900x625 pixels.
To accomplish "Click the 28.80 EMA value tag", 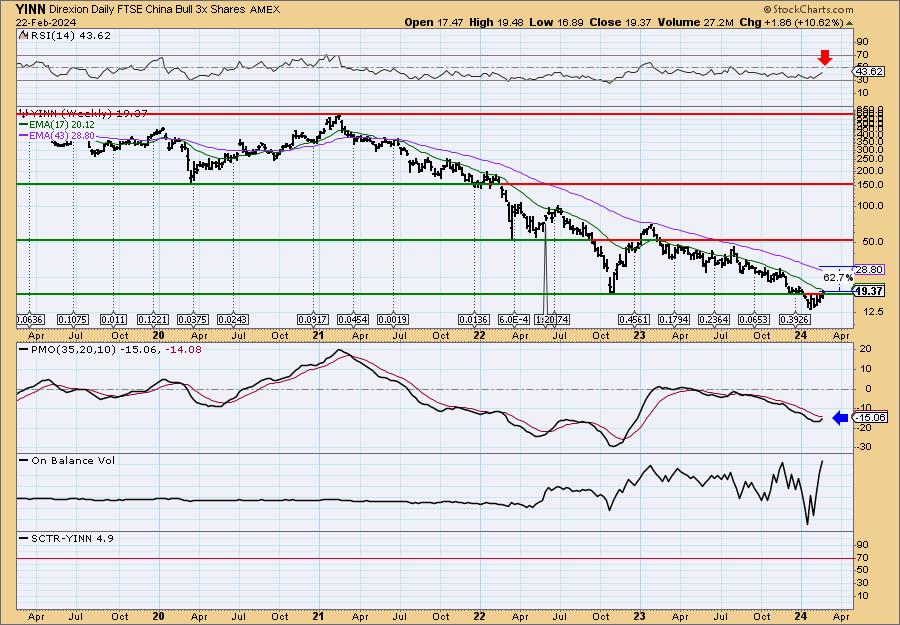I will (869, 269).
